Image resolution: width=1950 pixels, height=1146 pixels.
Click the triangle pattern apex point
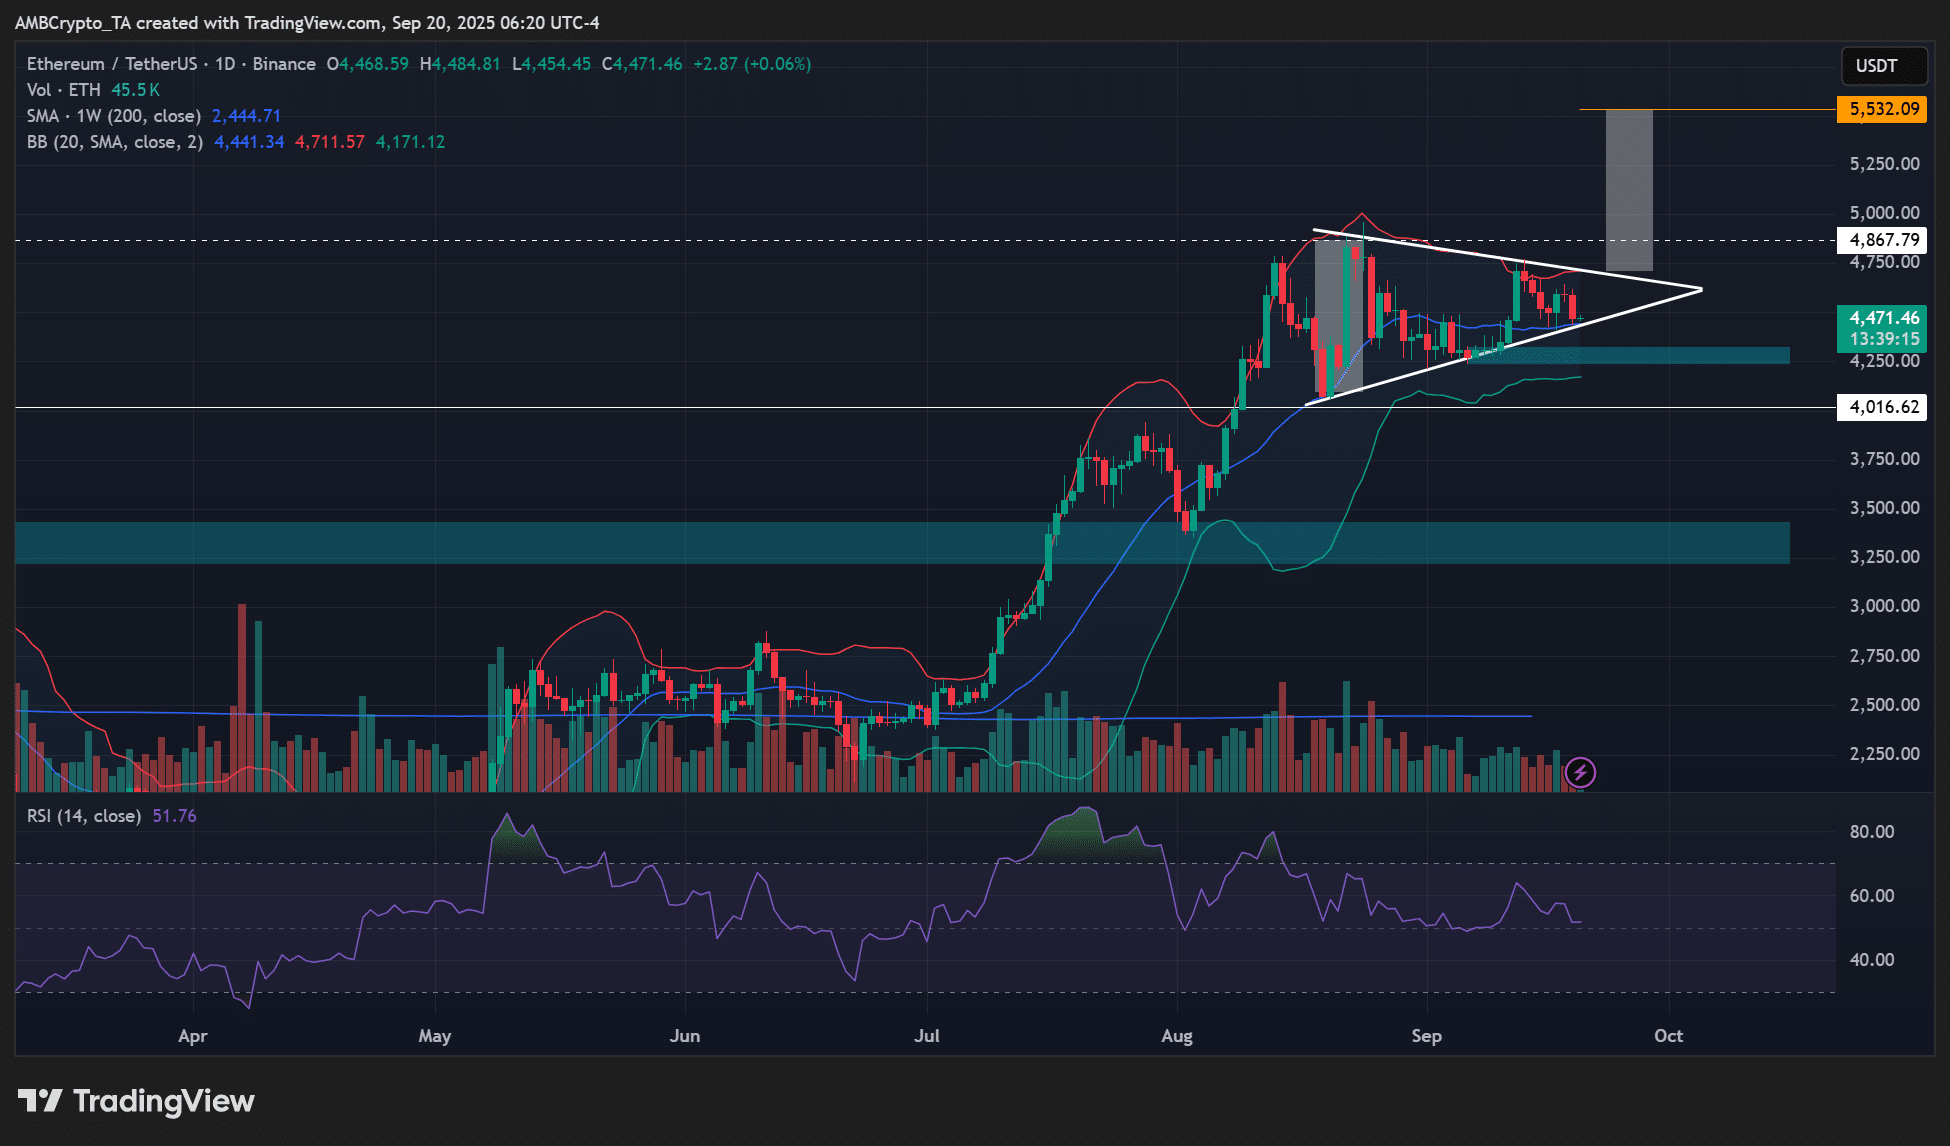pos(1700,290)
